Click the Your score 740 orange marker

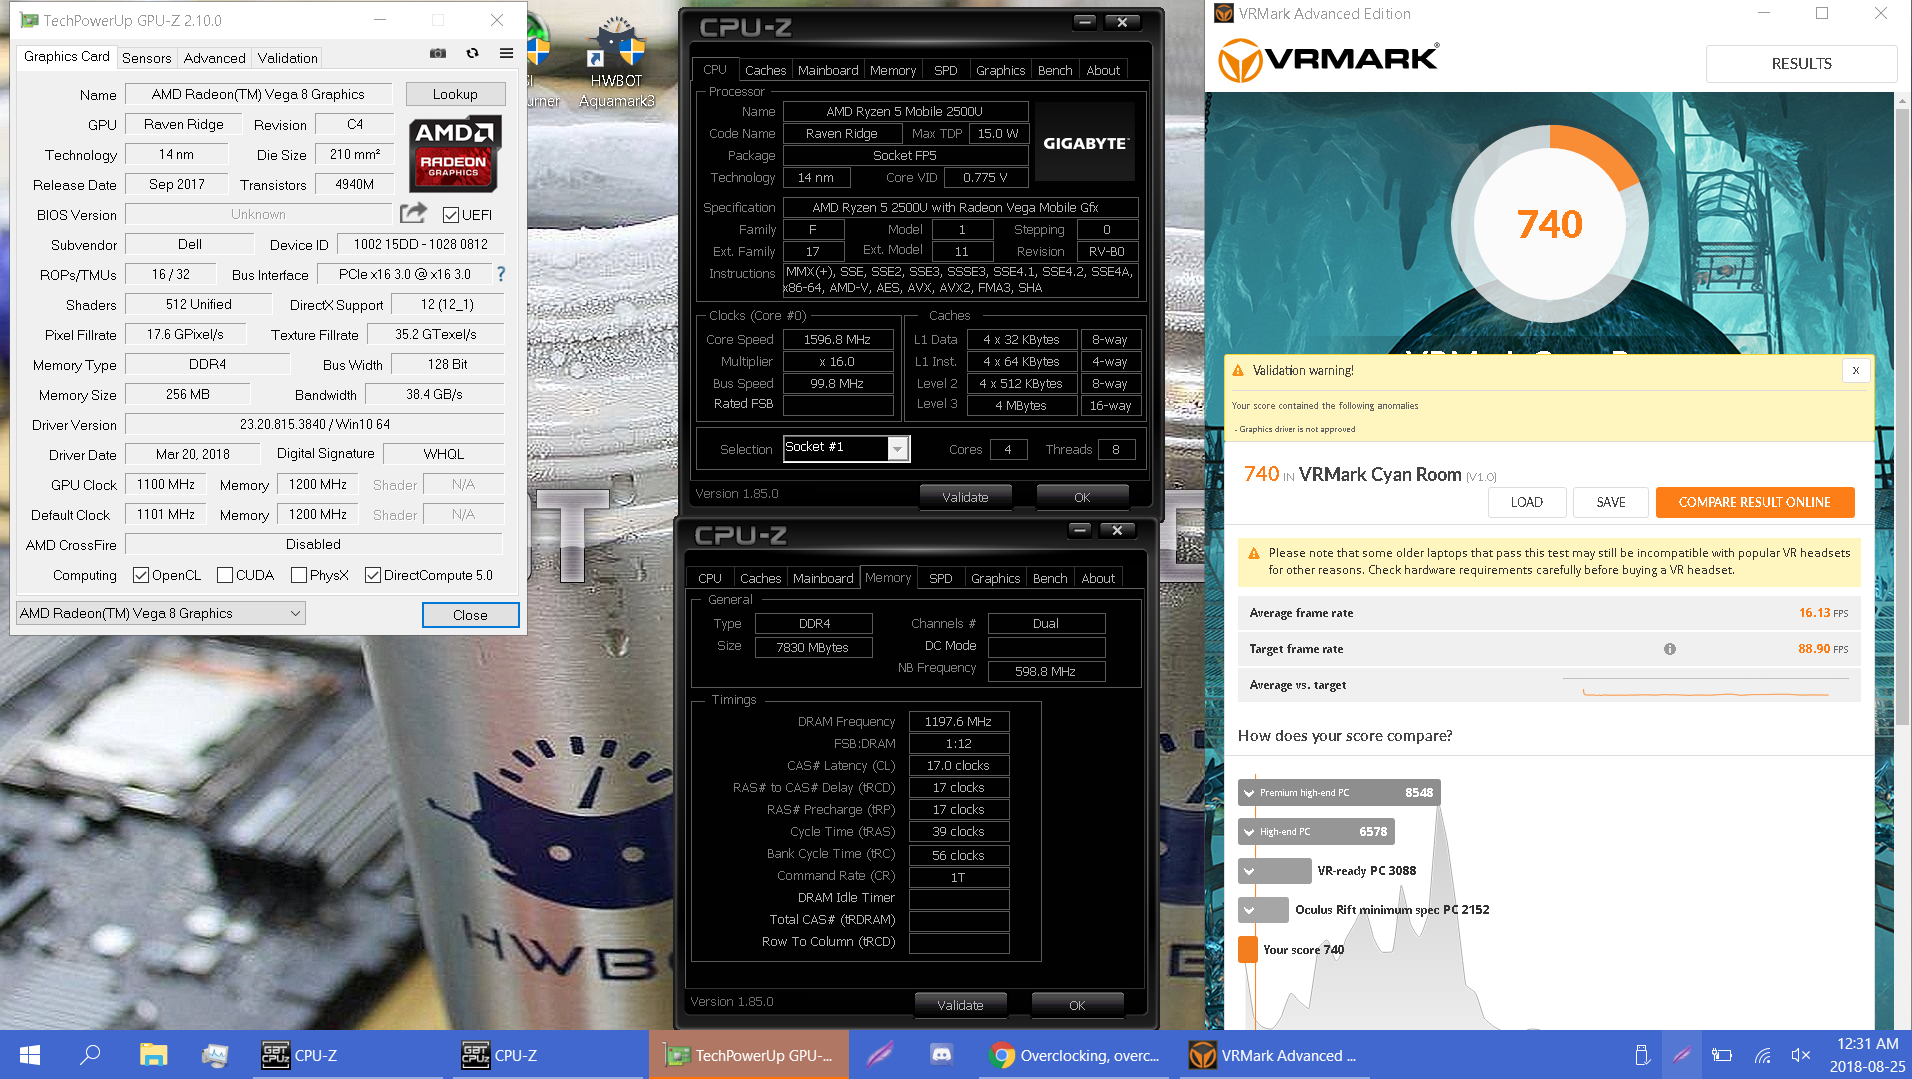tap(1247, 949)
